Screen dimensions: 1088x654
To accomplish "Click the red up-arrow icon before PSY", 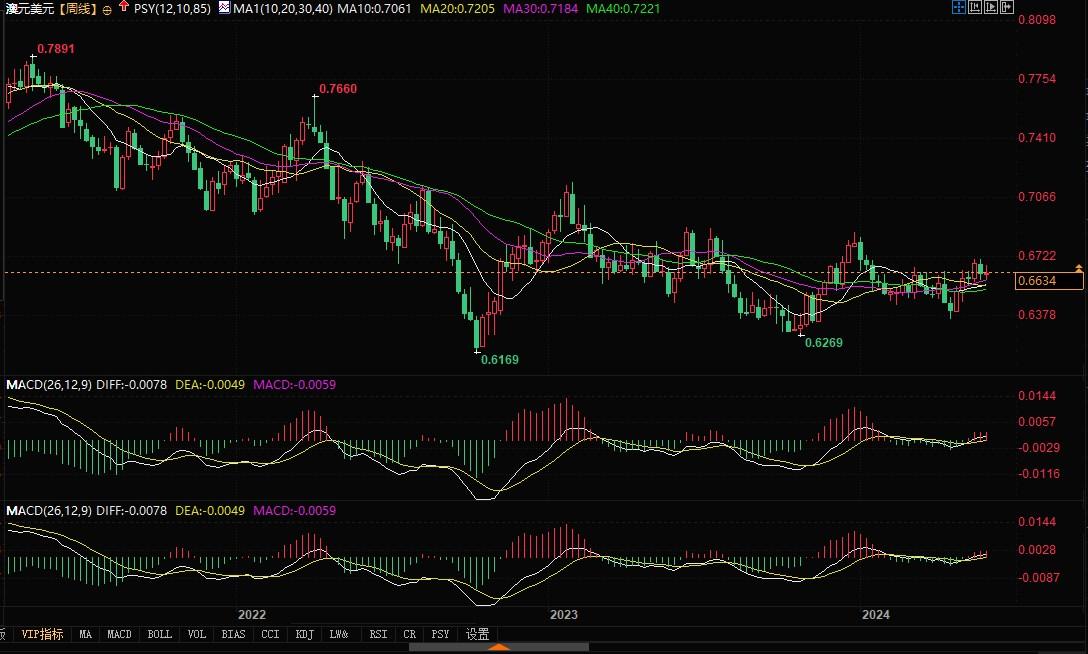I will tap(122, 8).
